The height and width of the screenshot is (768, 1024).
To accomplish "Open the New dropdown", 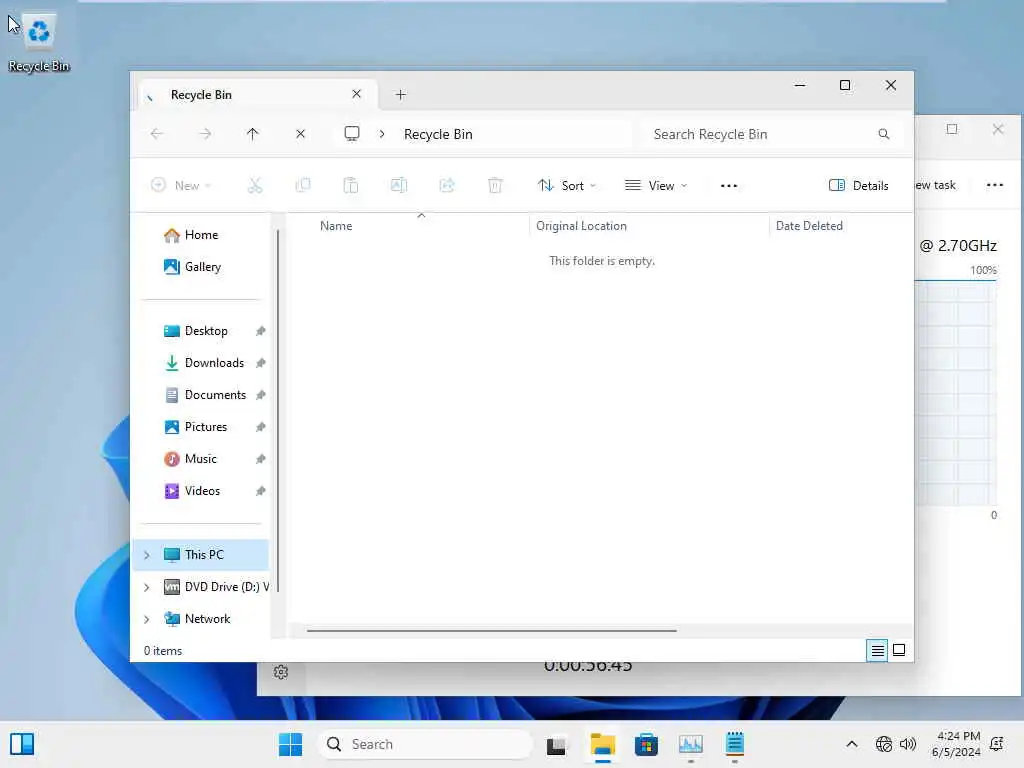I will pyautogui.click(x=181, y=185).
